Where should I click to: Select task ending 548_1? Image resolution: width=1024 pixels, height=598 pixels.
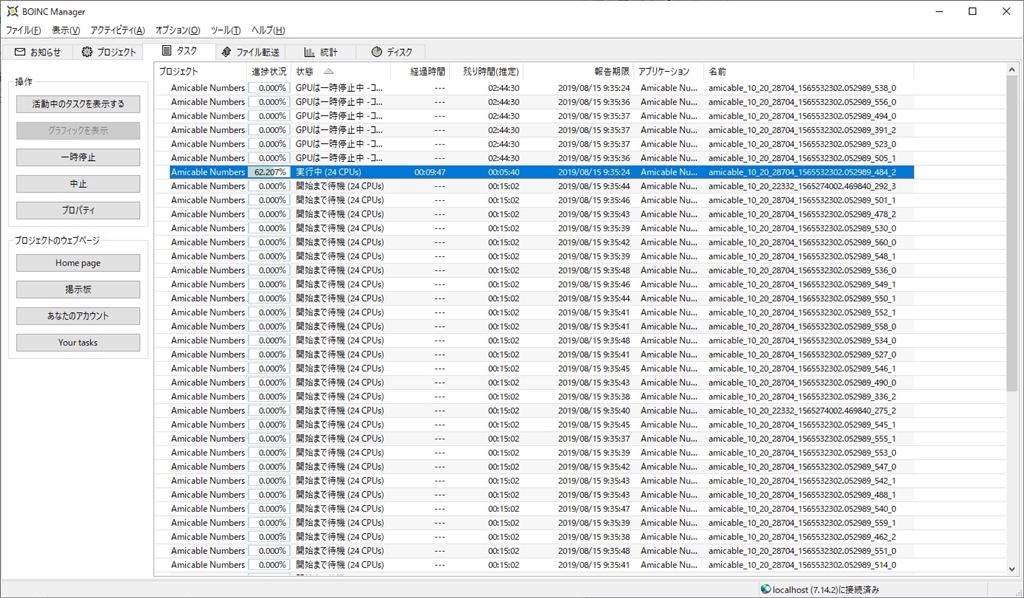tap(534, 257)
